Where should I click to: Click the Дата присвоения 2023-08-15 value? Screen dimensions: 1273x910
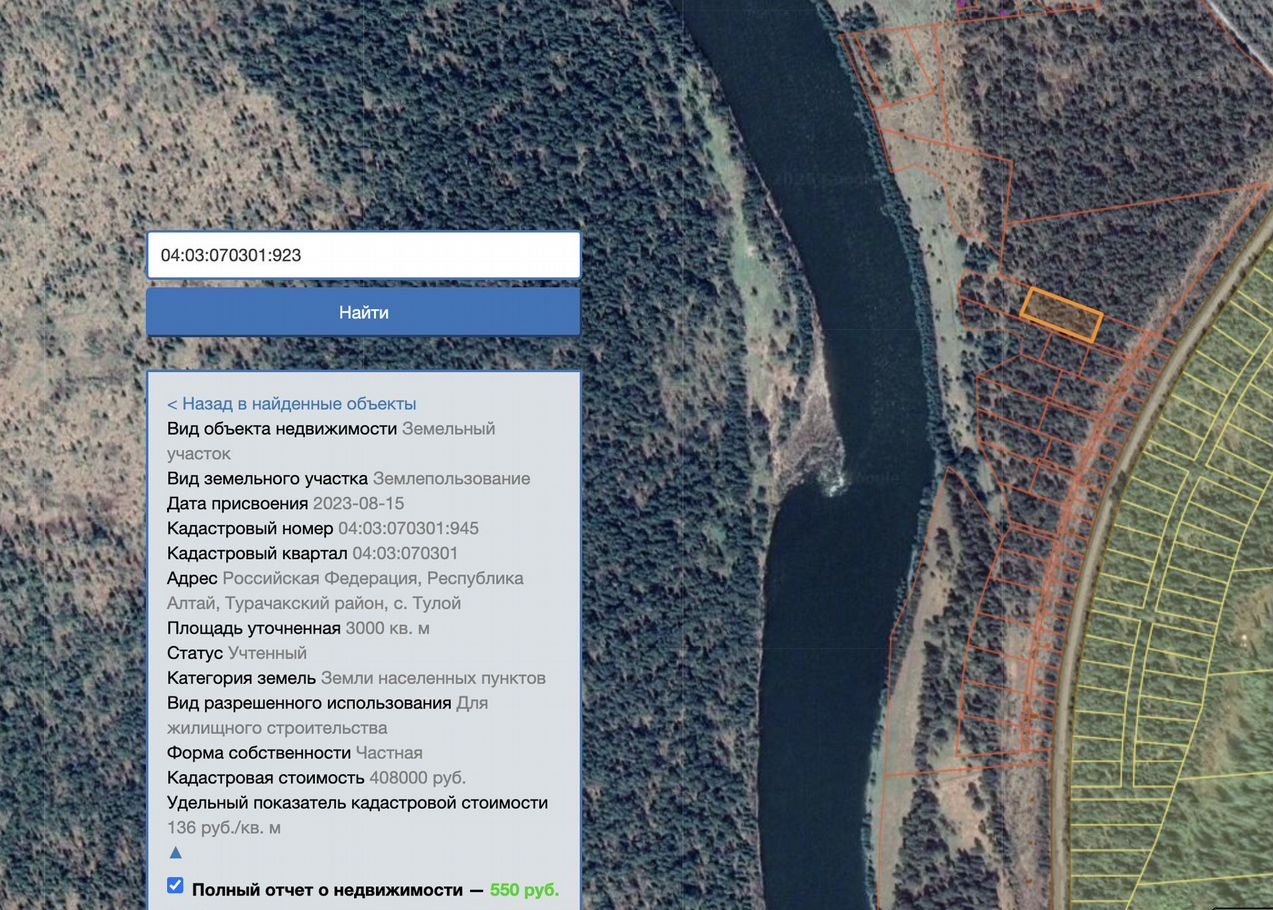[x=358, y=503]
